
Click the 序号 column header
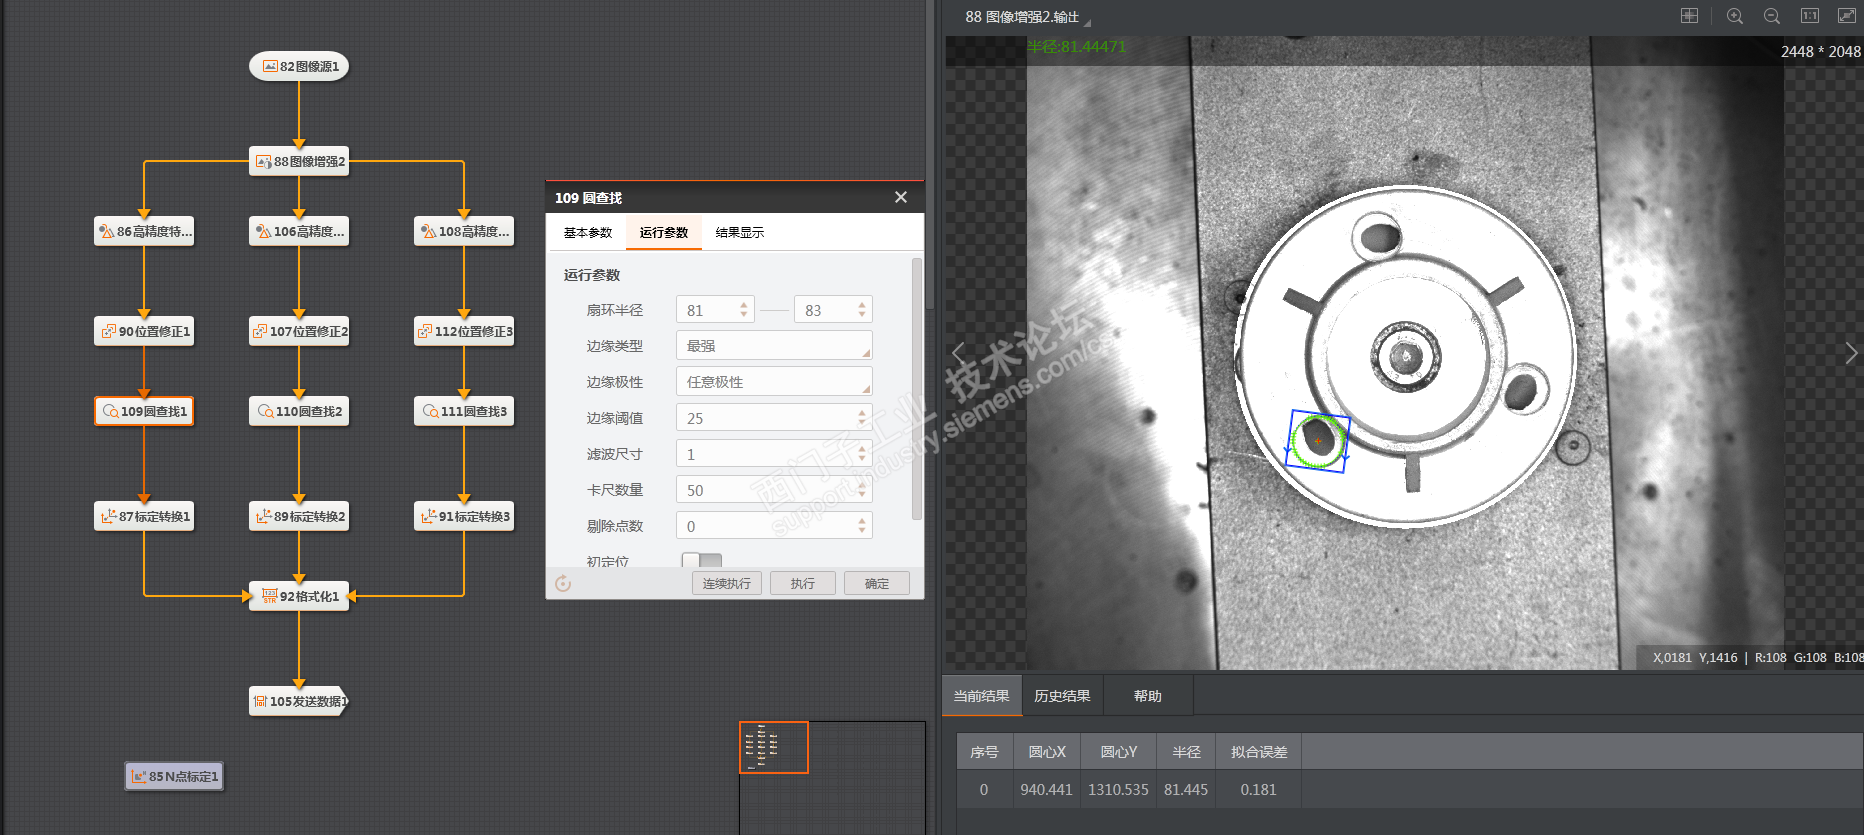click(x=984, y=752)
